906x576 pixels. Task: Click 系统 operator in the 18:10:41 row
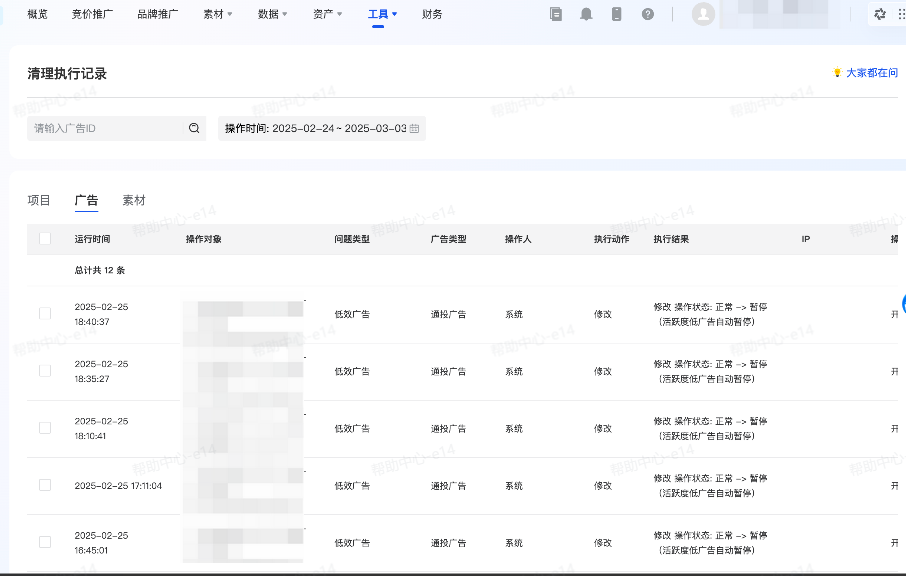pyautogui.click(x=514, y=429)
